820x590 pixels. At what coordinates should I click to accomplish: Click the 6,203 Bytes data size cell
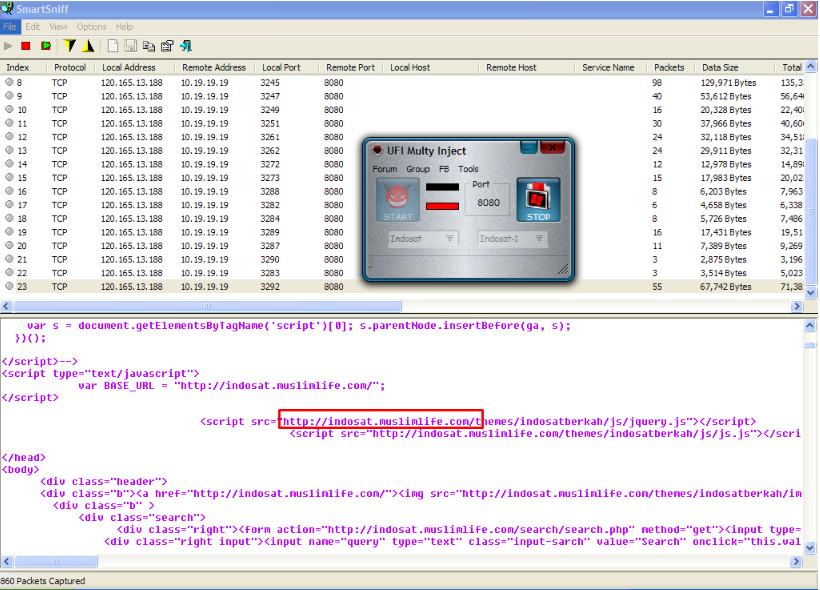(723, 191)
